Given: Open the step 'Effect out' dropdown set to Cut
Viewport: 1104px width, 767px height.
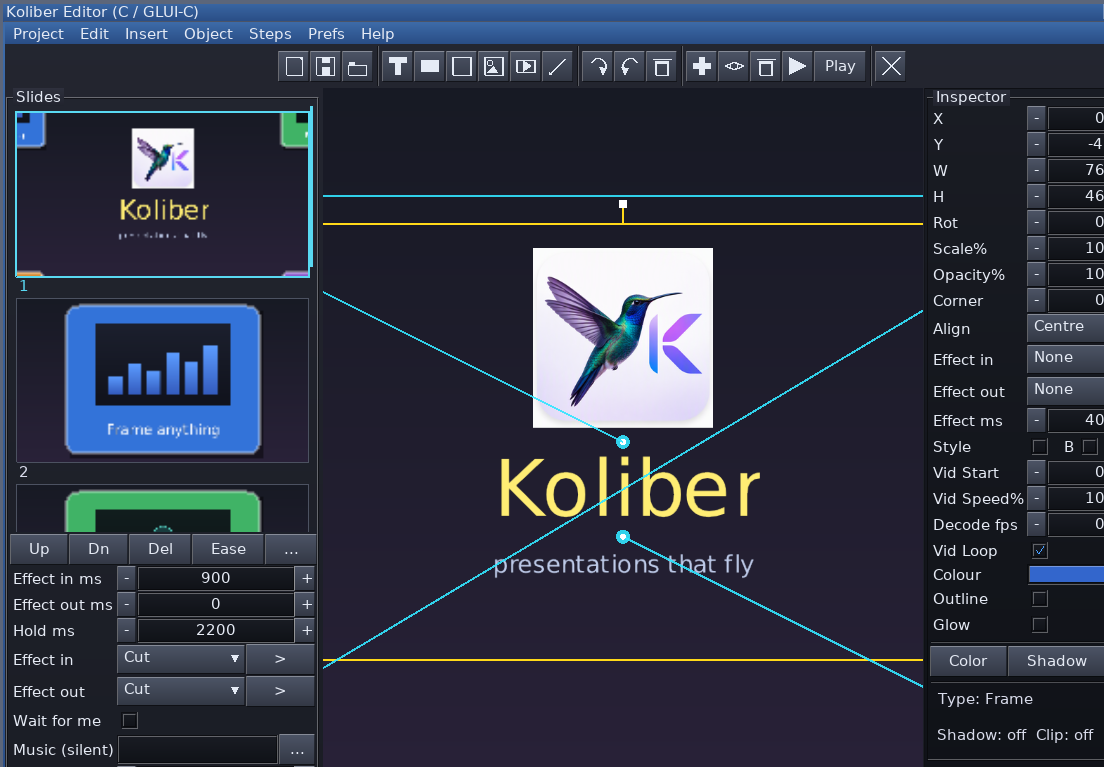Looking at the screenshot, I should point(181,690).
